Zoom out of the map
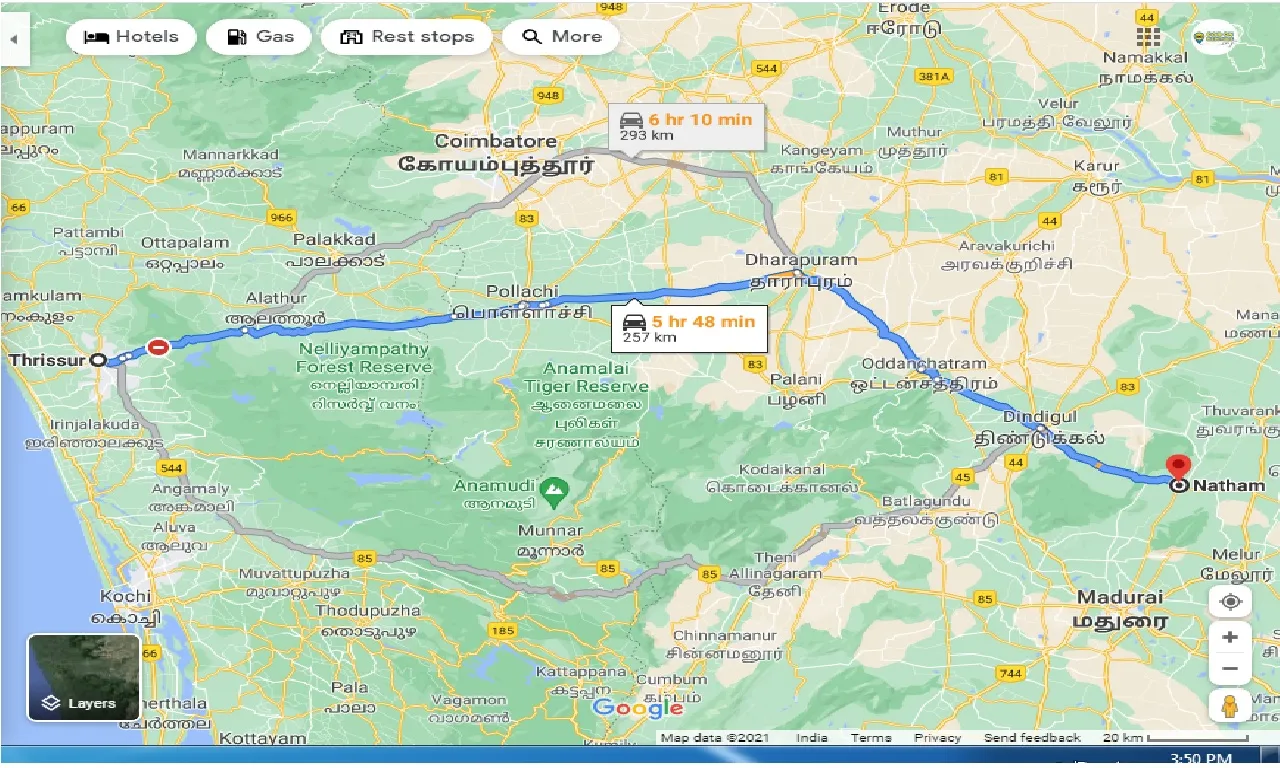The image size is (1280, 768). (x=1230, y=669)
